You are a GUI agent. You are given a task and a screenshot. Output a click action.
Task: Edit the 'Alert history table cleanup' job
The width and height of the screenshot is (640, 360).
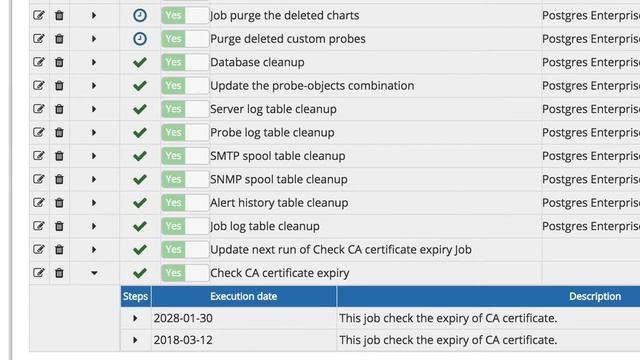(x=39, y=202)
